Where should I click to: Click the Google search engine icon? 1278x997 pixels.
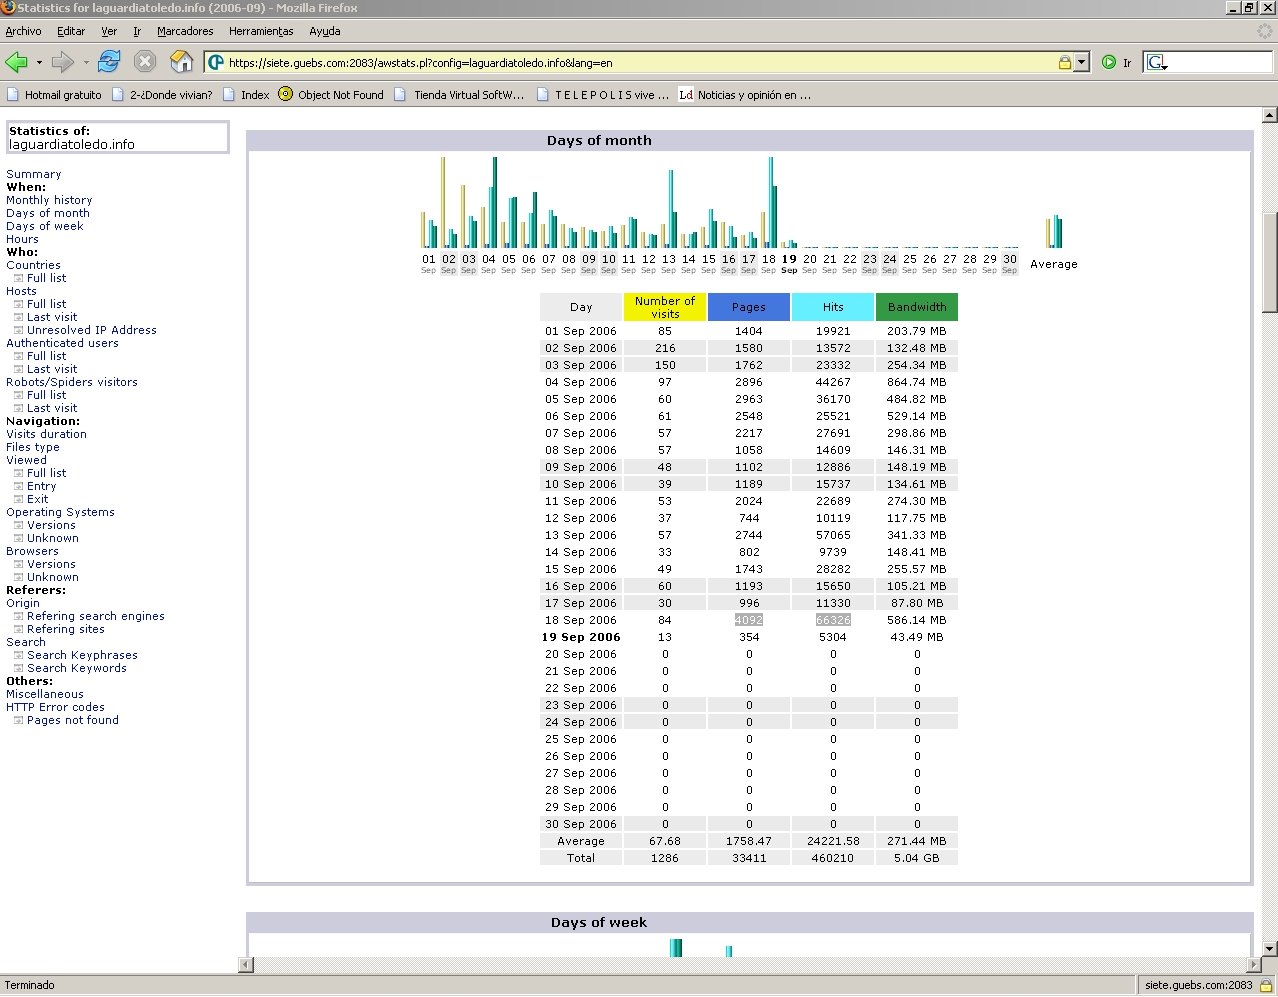coord(1156,62)
